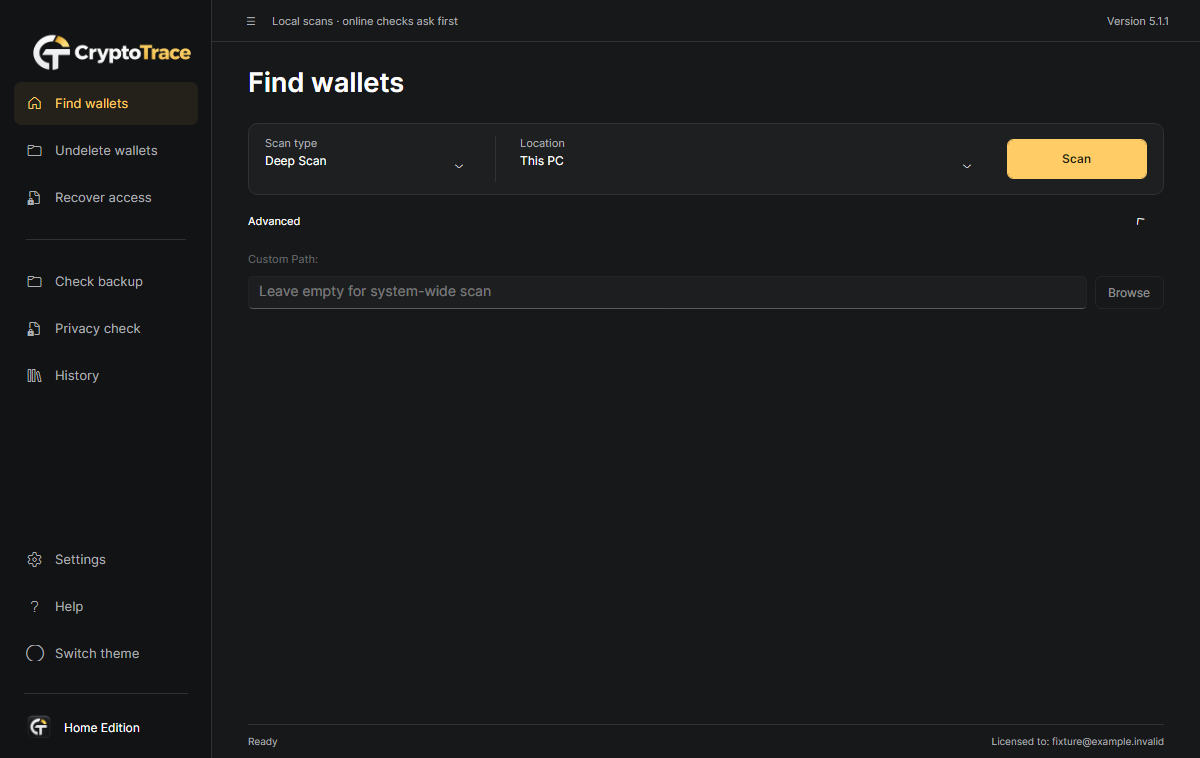Click the Ready status text
This screenshot has width=1200, height=758.
(x=263, y=742)
